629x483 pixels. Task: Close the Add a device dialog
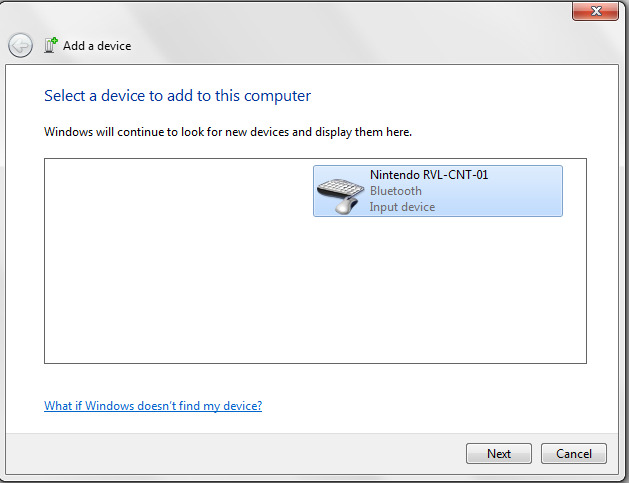tap(595, 10)
